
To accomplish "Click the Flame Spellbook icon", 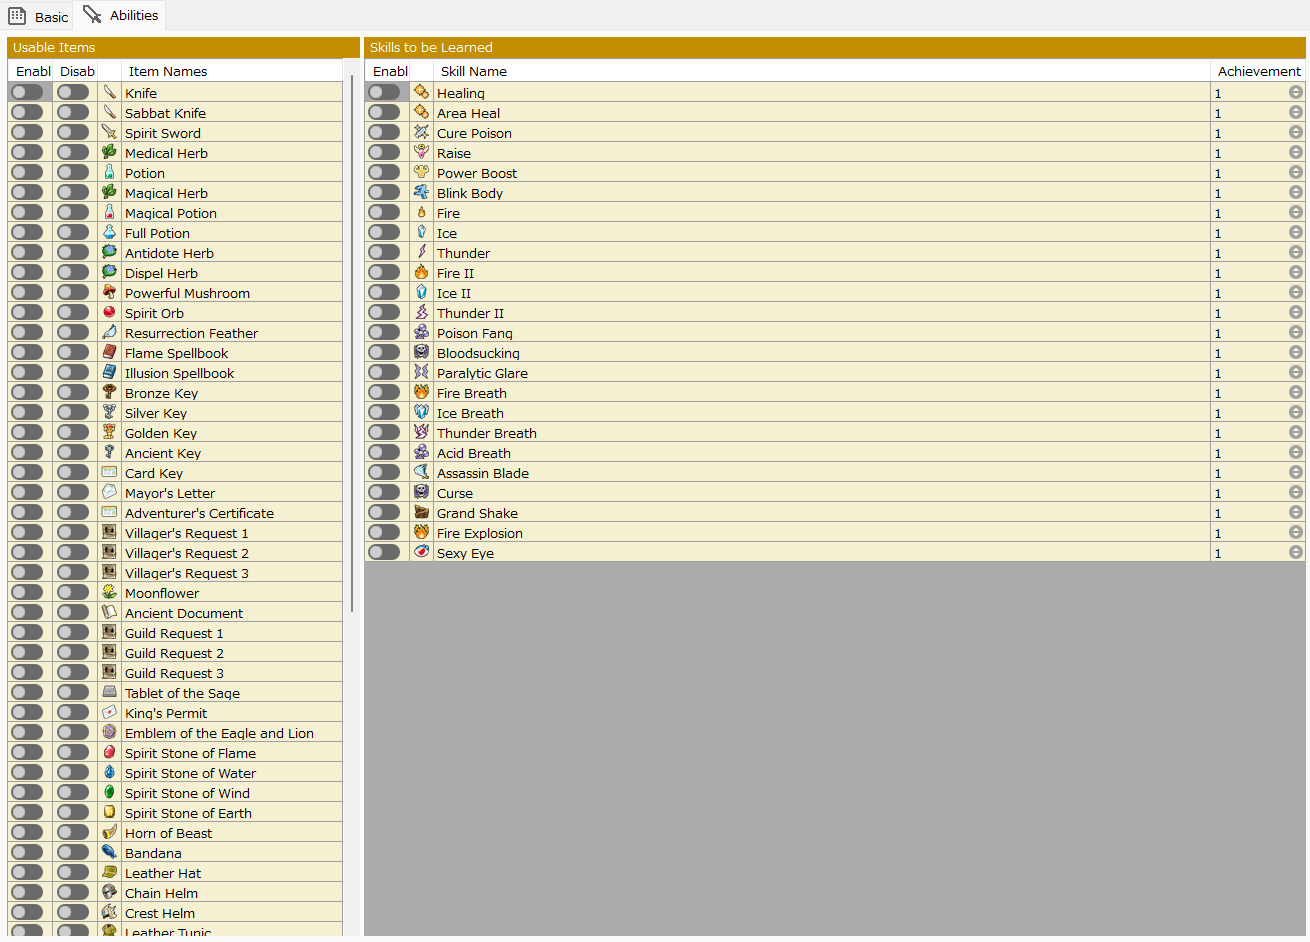I will [x=109, y=353].
